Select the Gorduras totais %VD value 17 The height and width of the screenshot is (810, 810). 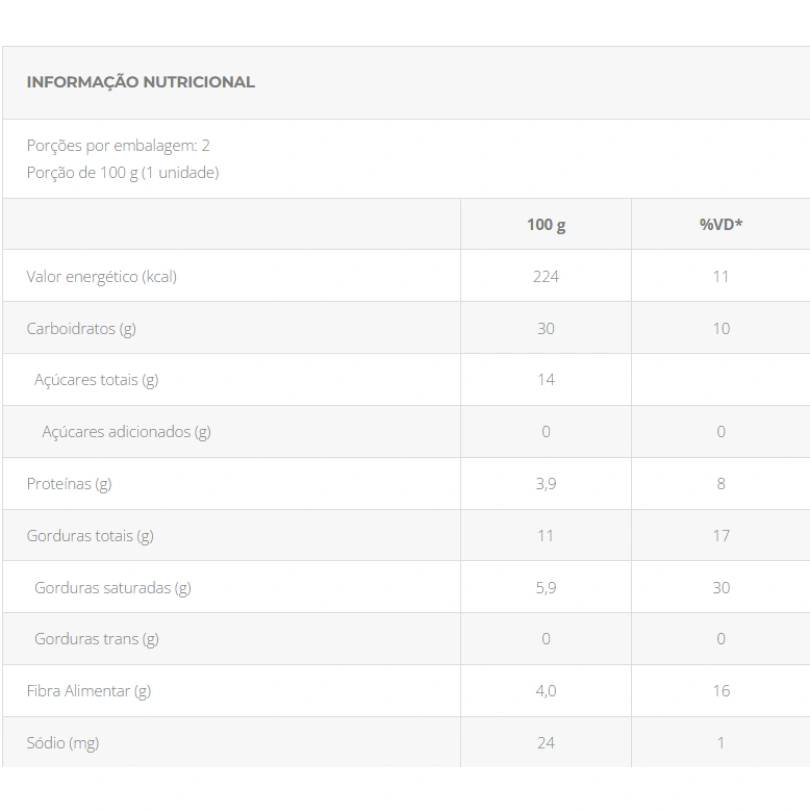(721, 536)
